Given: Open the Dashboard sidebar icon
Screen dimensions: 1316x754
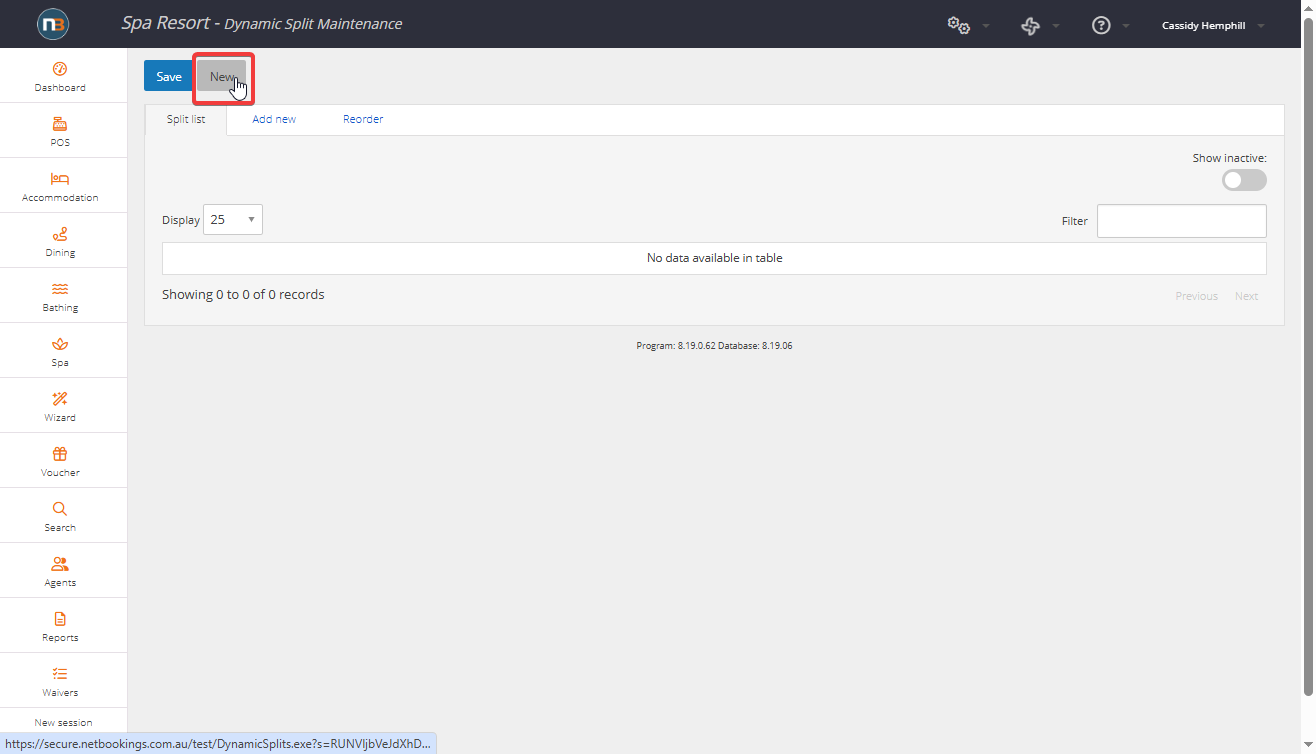Looking at the screenshot, I should click(x=60, y=69).
